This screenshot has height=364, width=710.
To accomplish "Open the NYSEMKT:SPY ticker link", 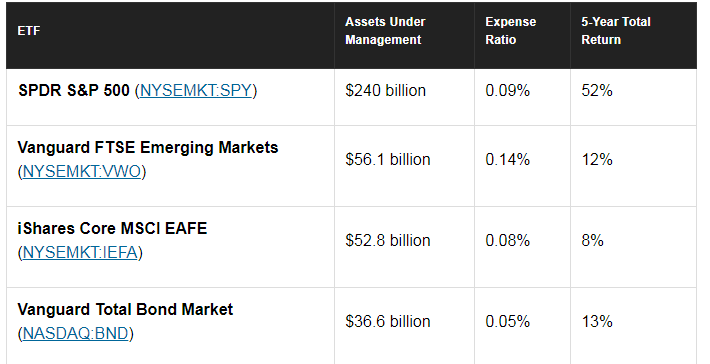I will 196,91.
